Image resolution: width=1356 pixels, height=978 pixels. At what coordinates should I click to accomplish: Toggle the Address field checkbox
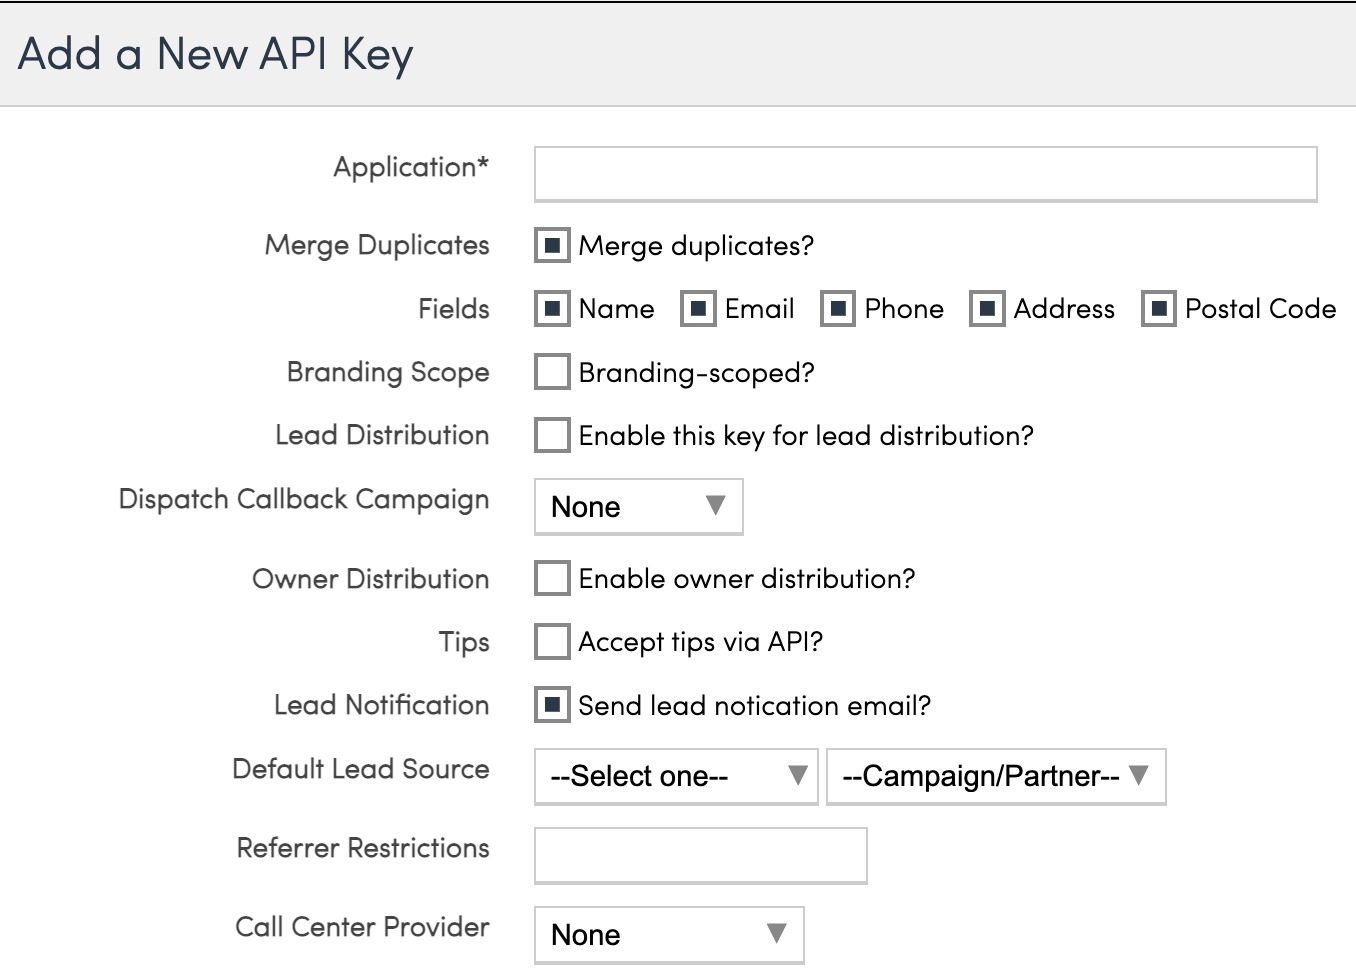click(987, 308)
